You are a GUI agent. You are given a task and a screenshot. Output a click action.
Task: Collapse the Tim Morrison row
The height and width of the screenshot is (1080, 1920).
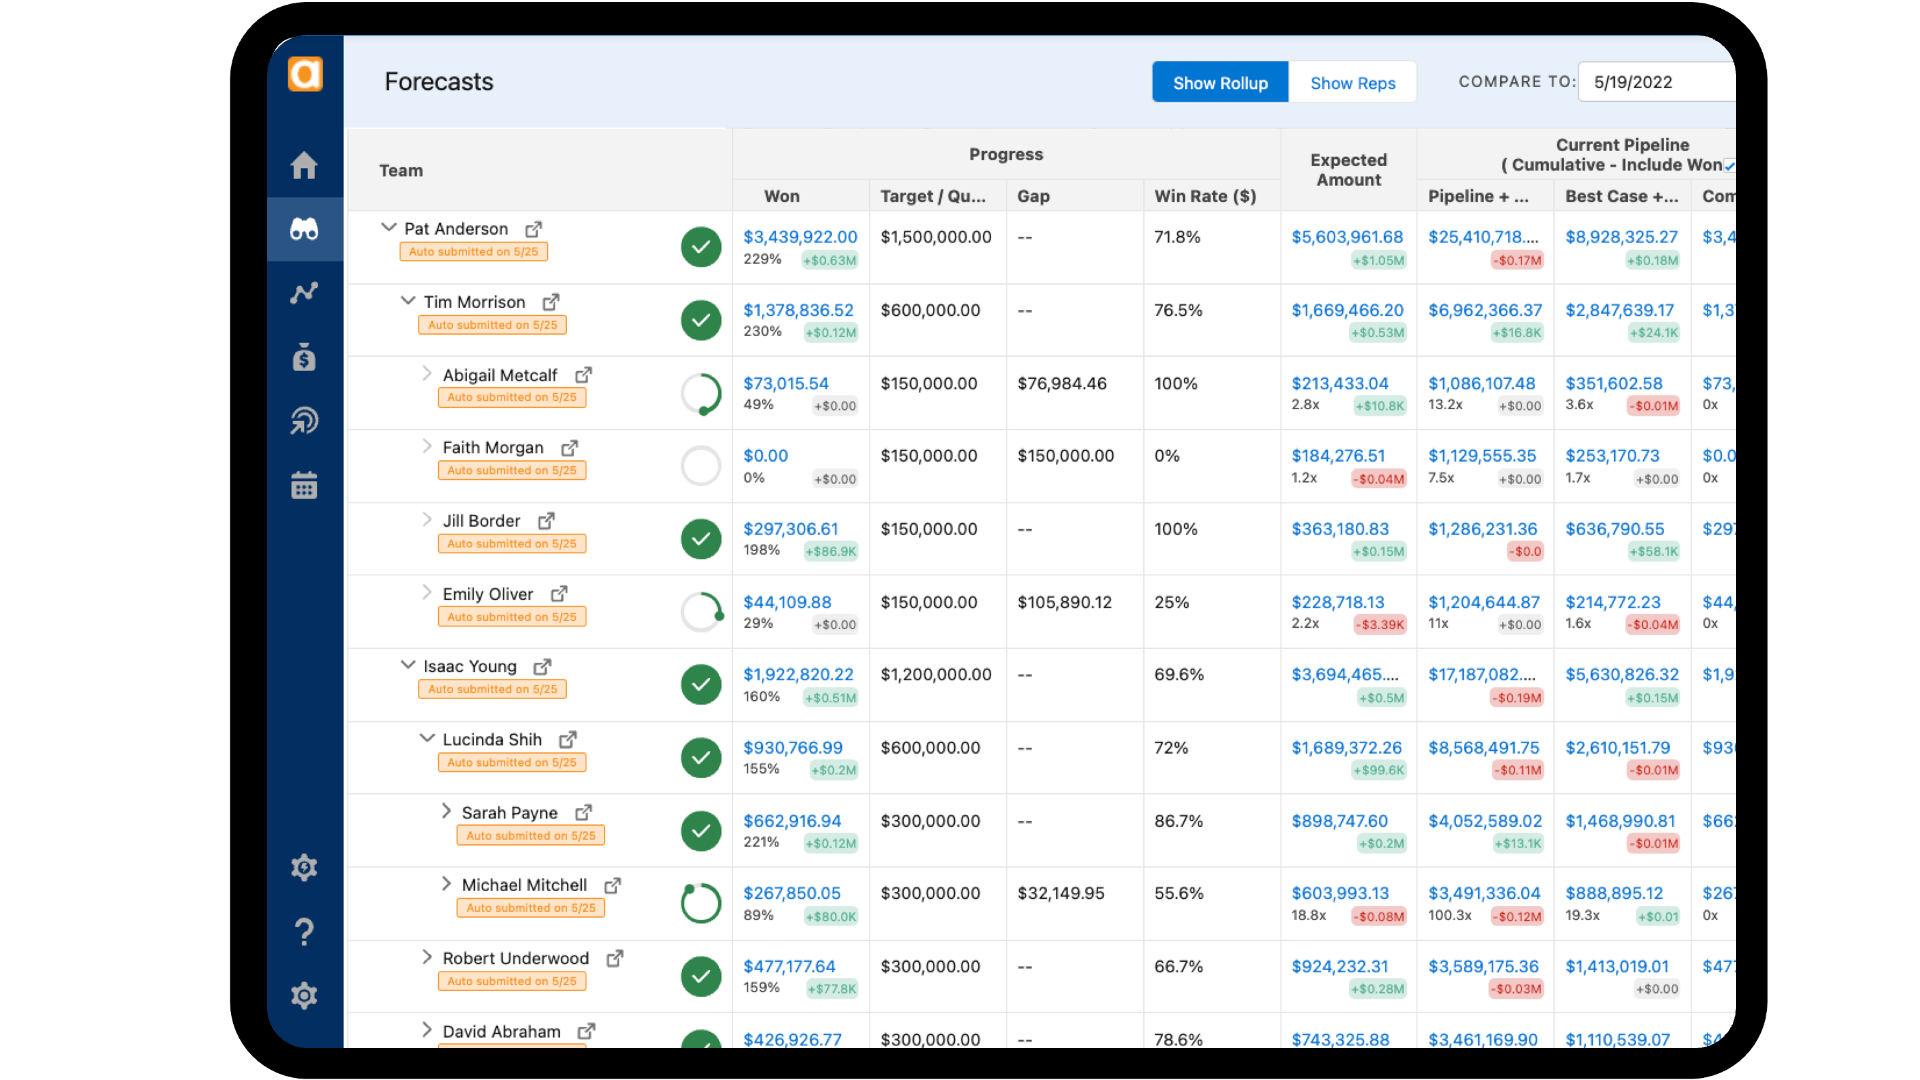click(408, 301)
